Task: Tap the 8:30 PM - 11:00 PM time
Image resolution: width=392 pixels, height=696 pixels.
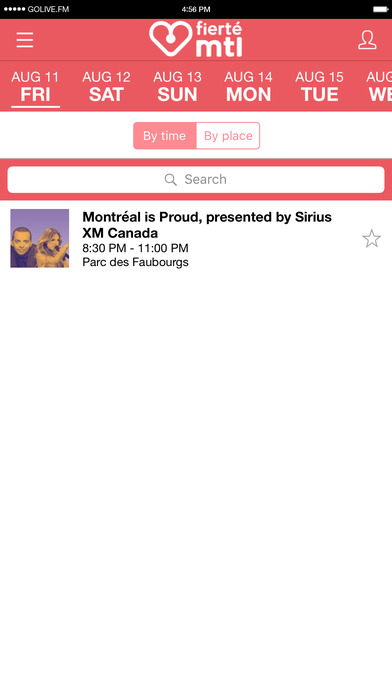Action: click(x=135, y=248)
